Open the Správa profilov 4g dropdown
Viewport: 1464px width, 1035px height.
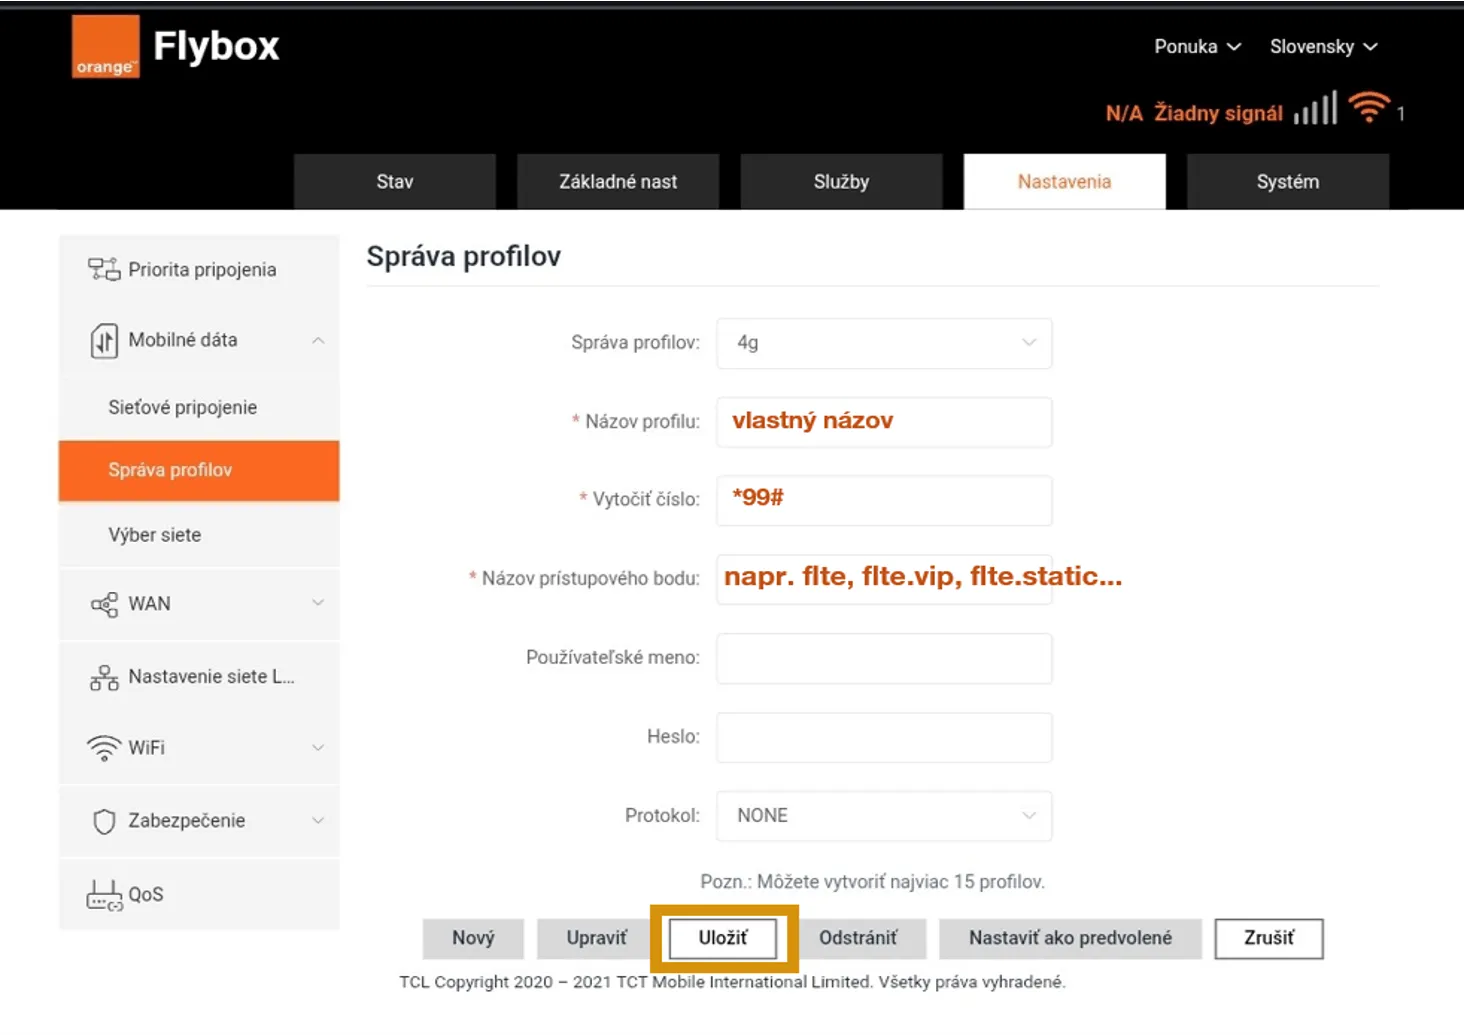click(884, 343)
